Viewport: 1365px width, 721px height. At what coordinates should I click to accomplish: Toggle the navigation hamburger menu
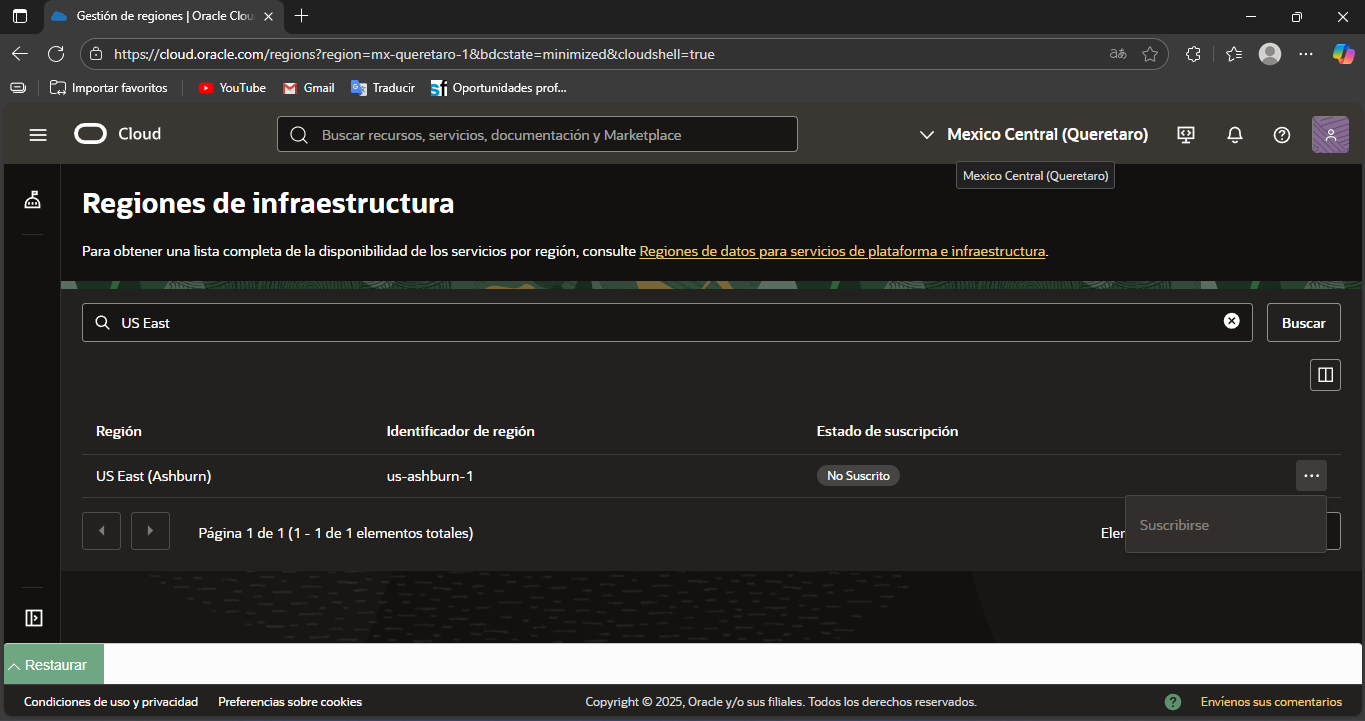[38, 134]
